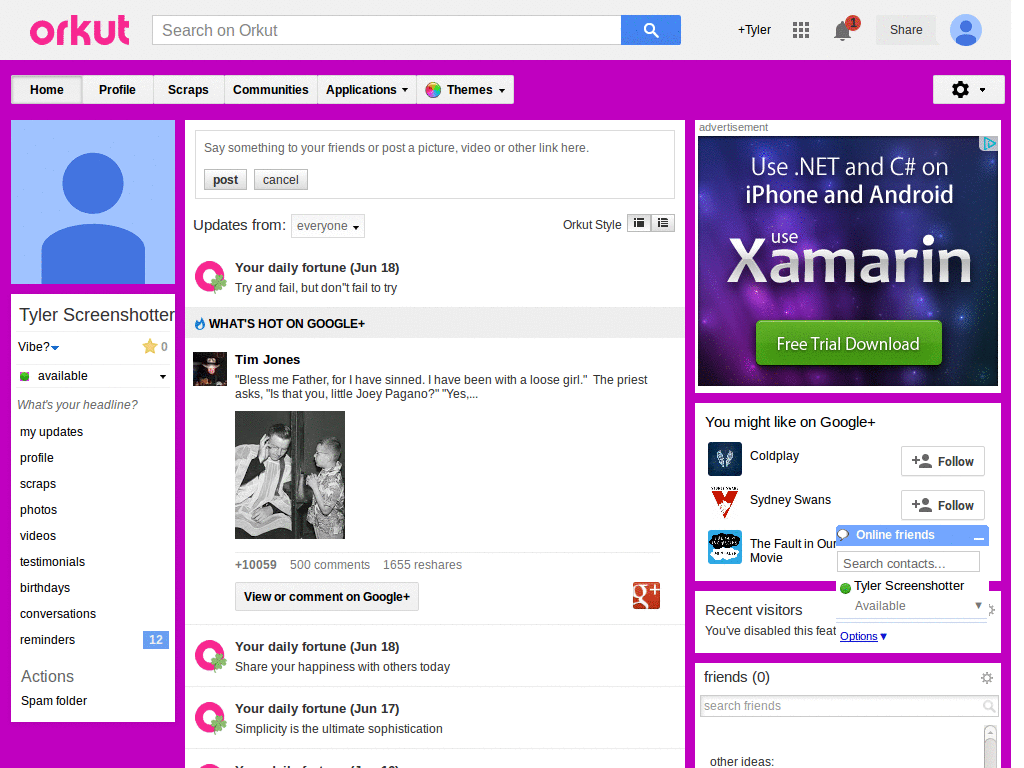Click the chat bubble icon in Online friends
The image size is (1024, 768).
coord(844,535)
